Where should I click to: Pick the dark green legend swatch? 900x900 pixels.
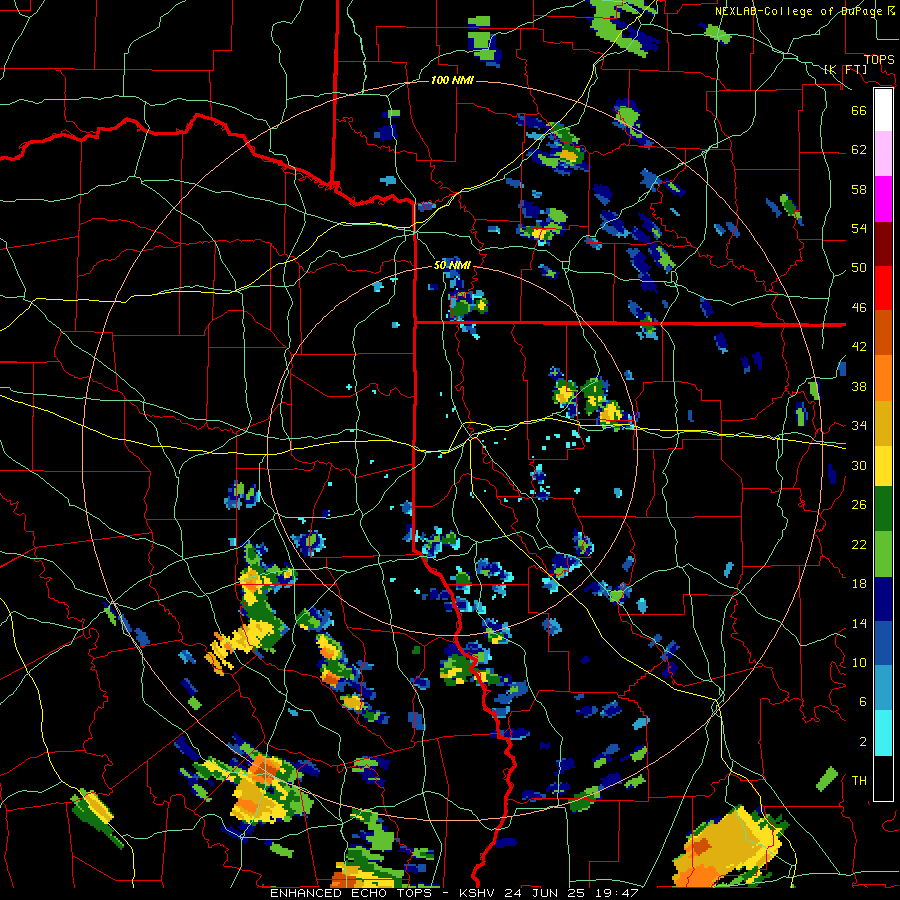tap(883, 509)
